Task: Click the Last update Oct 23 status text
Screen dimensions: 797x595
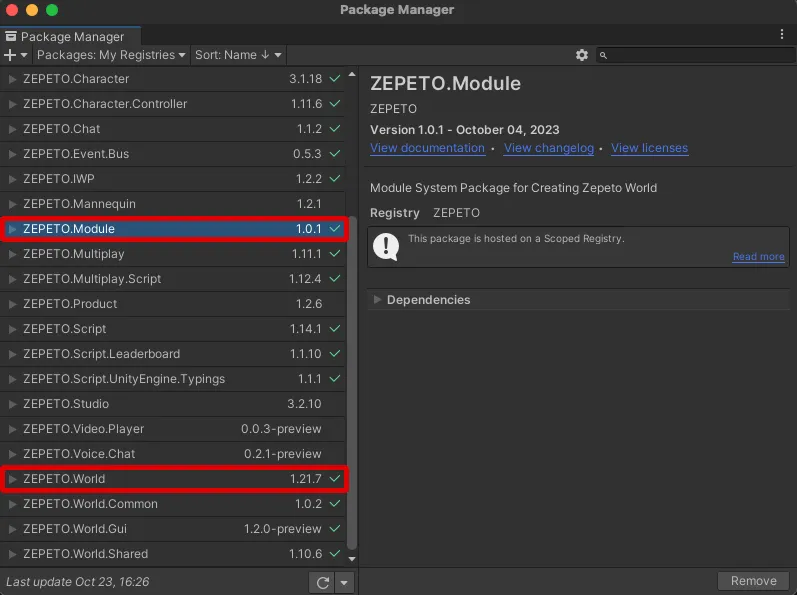Action: click(x=78, y=582)
